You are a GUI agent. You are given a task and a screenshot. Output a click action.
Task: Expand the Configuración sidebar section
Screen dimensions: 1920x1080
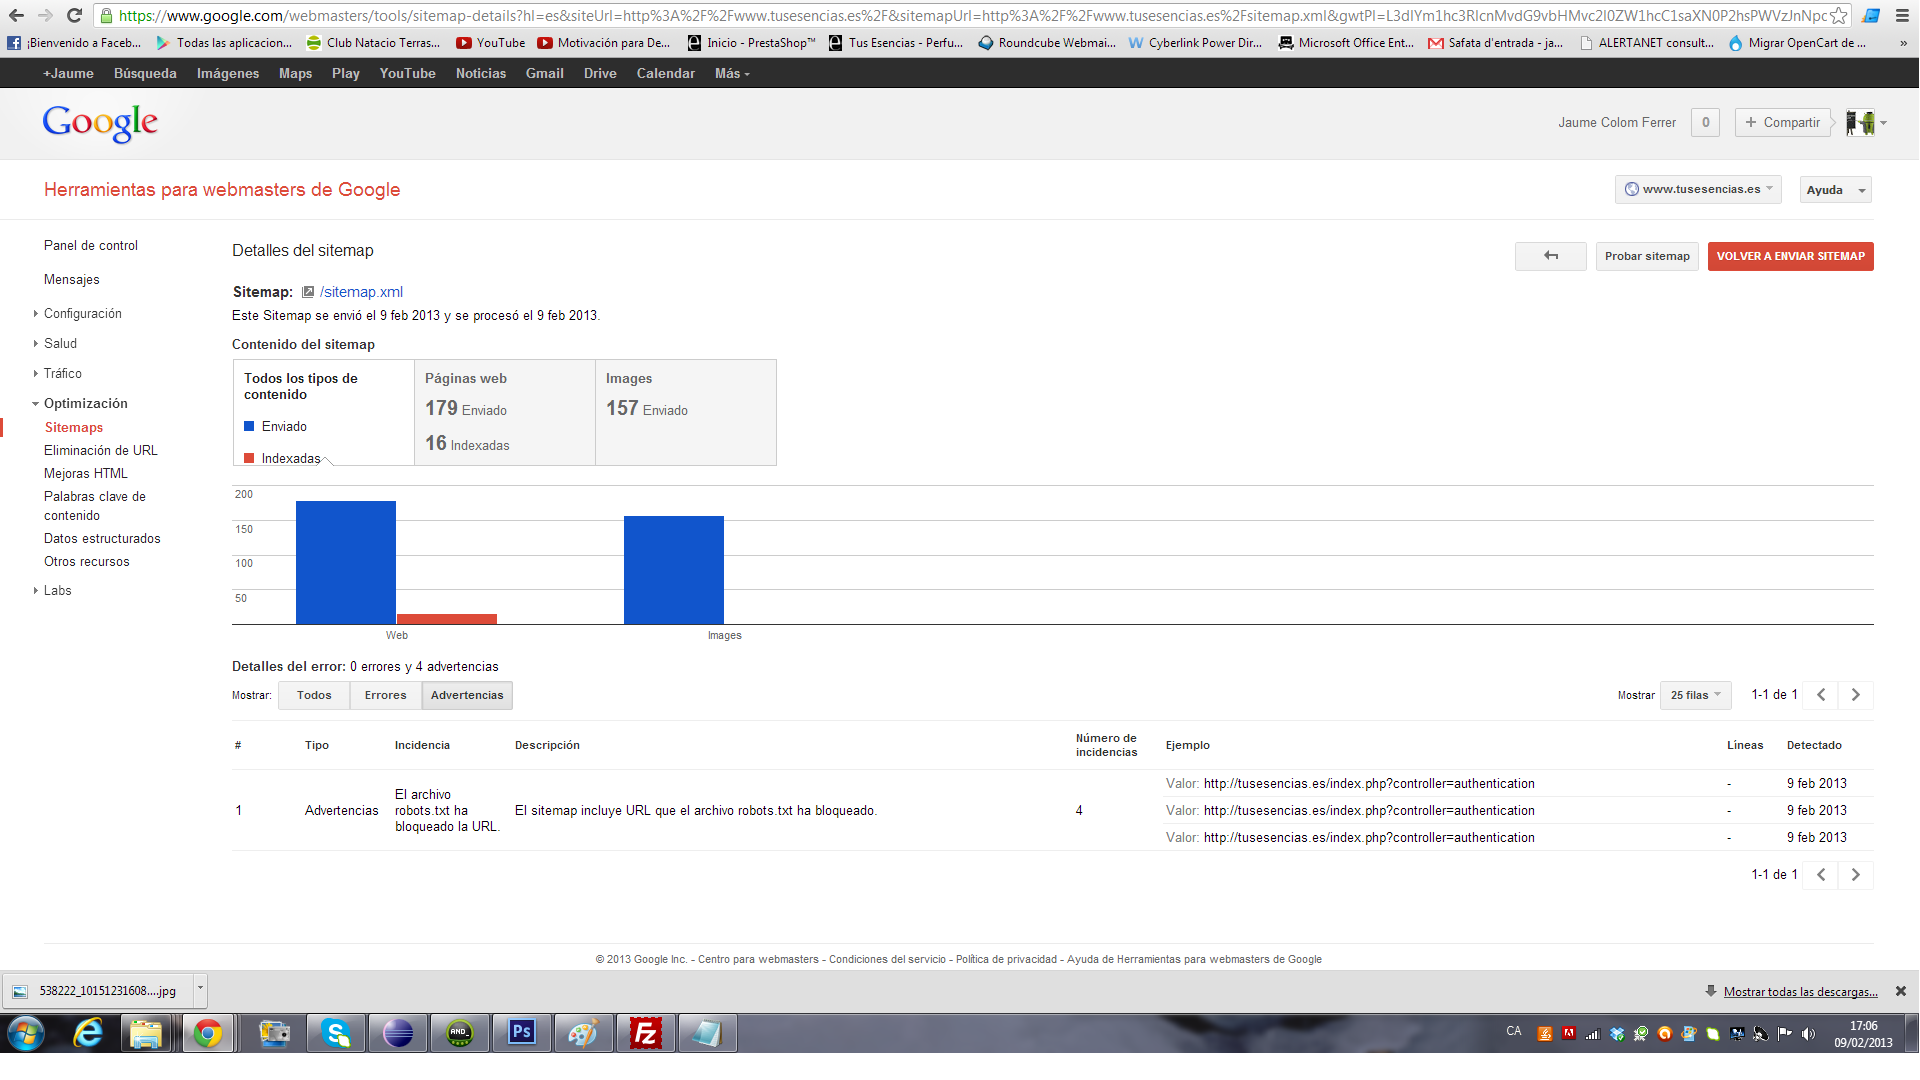tap(82, 314)
